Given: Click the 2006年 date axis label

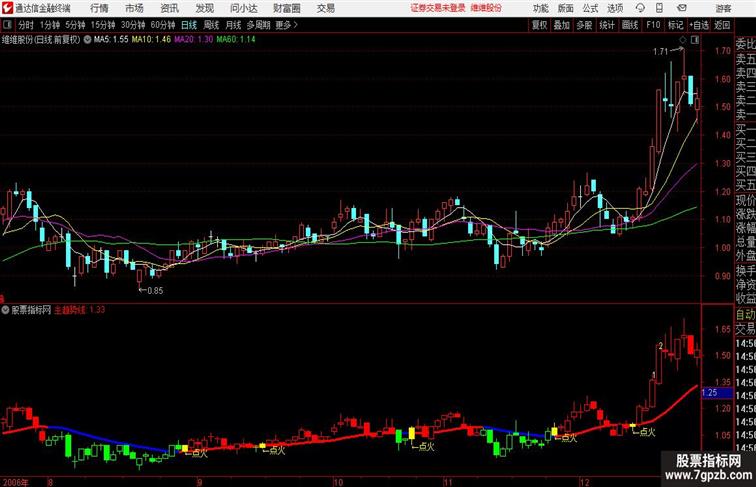Looking at the screenshot, I should pos(14,482).
